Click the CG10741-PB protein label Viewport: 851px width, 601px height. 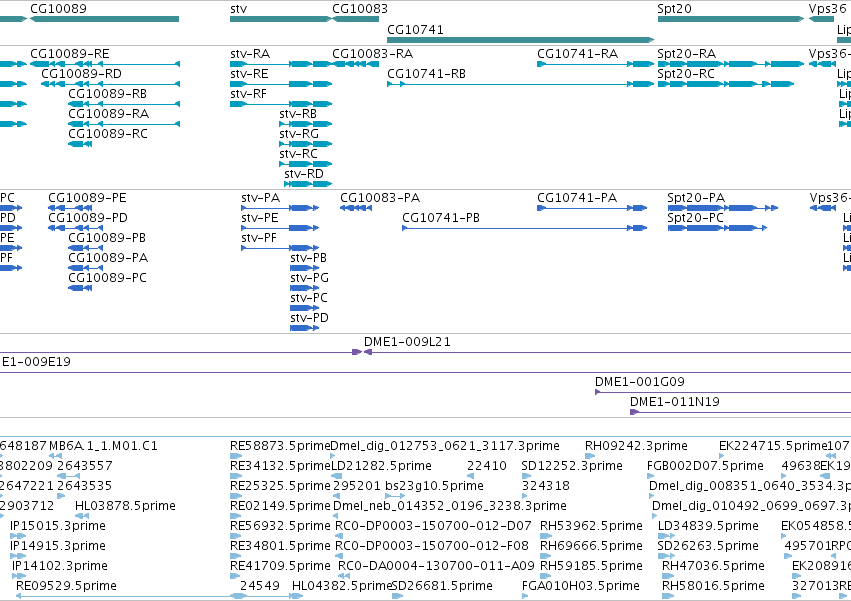click(x=441, y=218)
